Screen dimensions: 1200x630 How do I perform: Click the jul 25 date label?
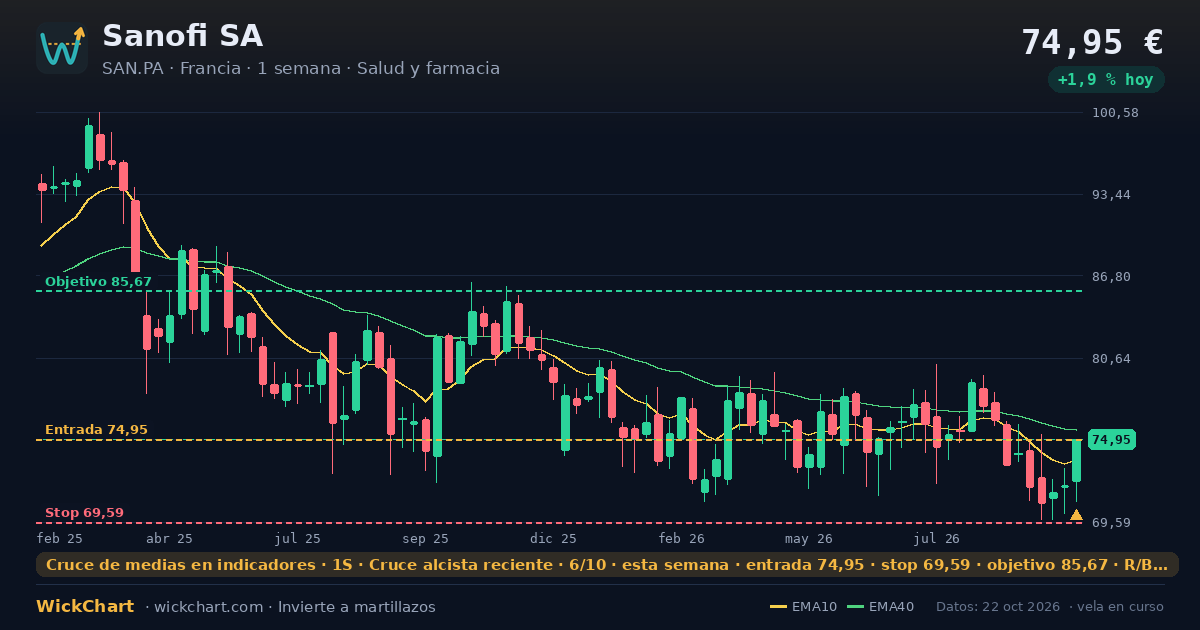[298, 538]
